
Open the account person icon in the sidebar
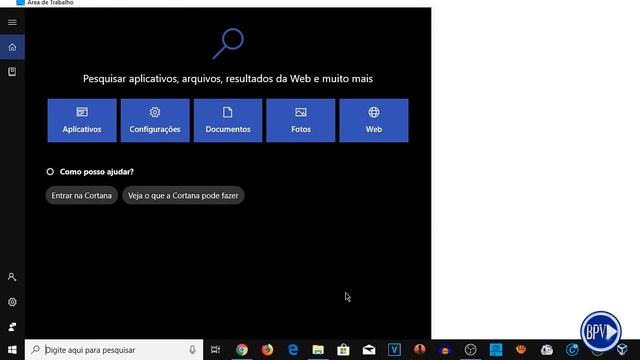[x=12, y=277]
